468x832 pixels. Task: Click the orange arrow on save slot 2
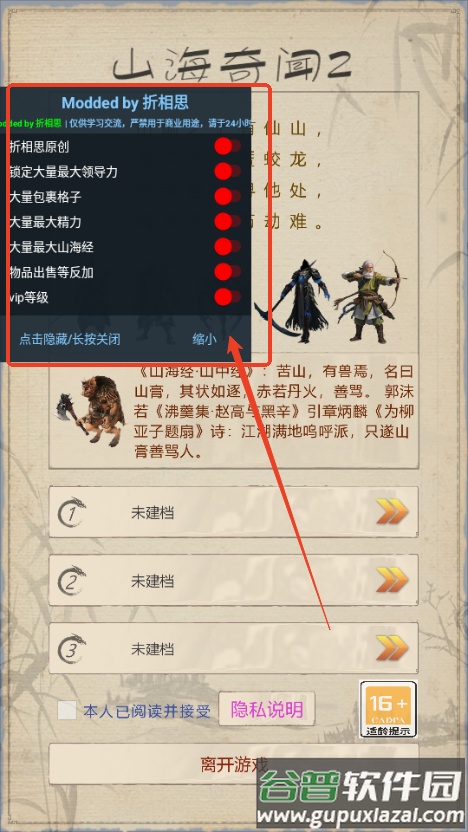[x=392, y=579]
